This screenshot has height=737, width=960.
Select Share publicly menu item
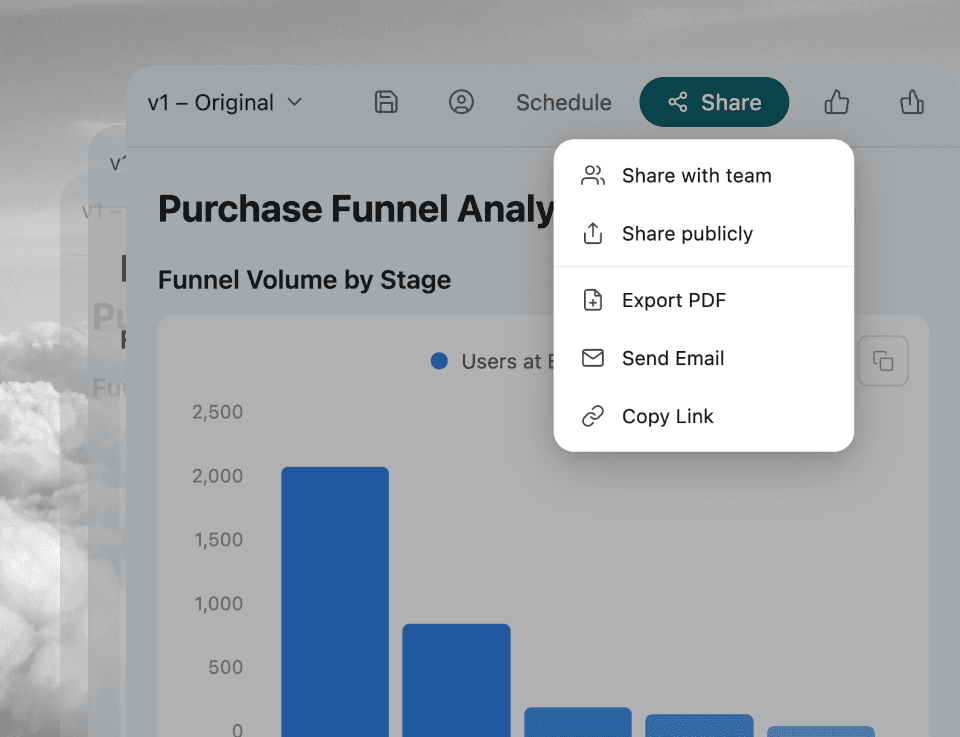tap(703, 234)
